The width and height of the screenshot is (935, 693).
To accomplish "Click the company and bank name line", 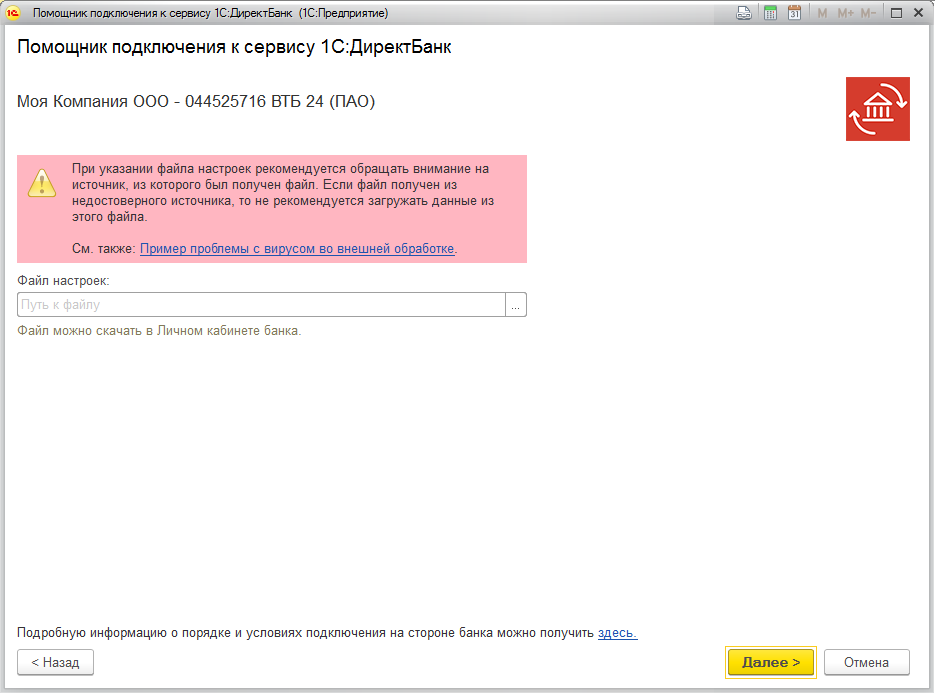I will [x=196, y=101].
